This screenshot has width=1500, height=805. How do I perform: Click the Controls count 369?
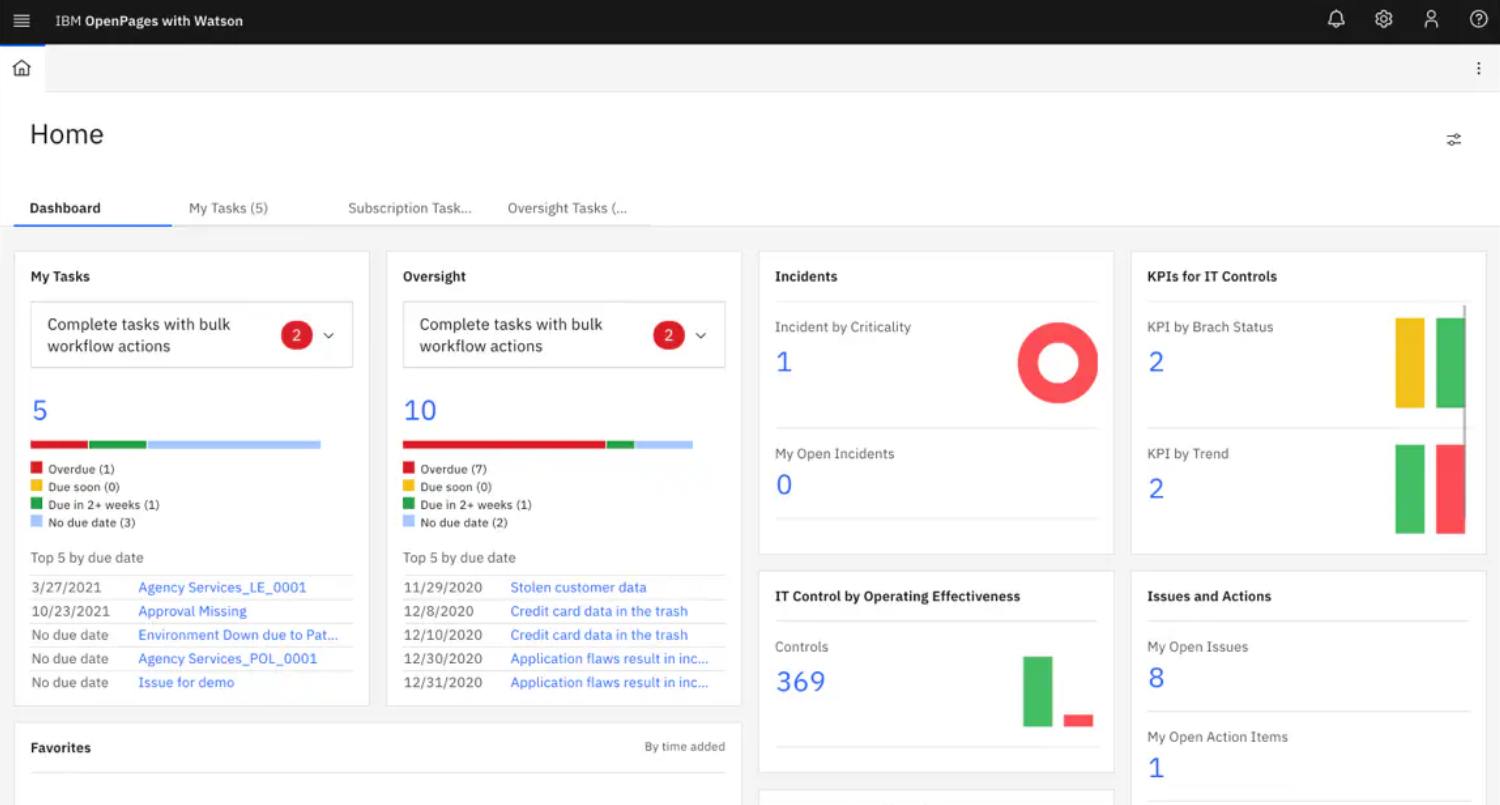[800, 682]
